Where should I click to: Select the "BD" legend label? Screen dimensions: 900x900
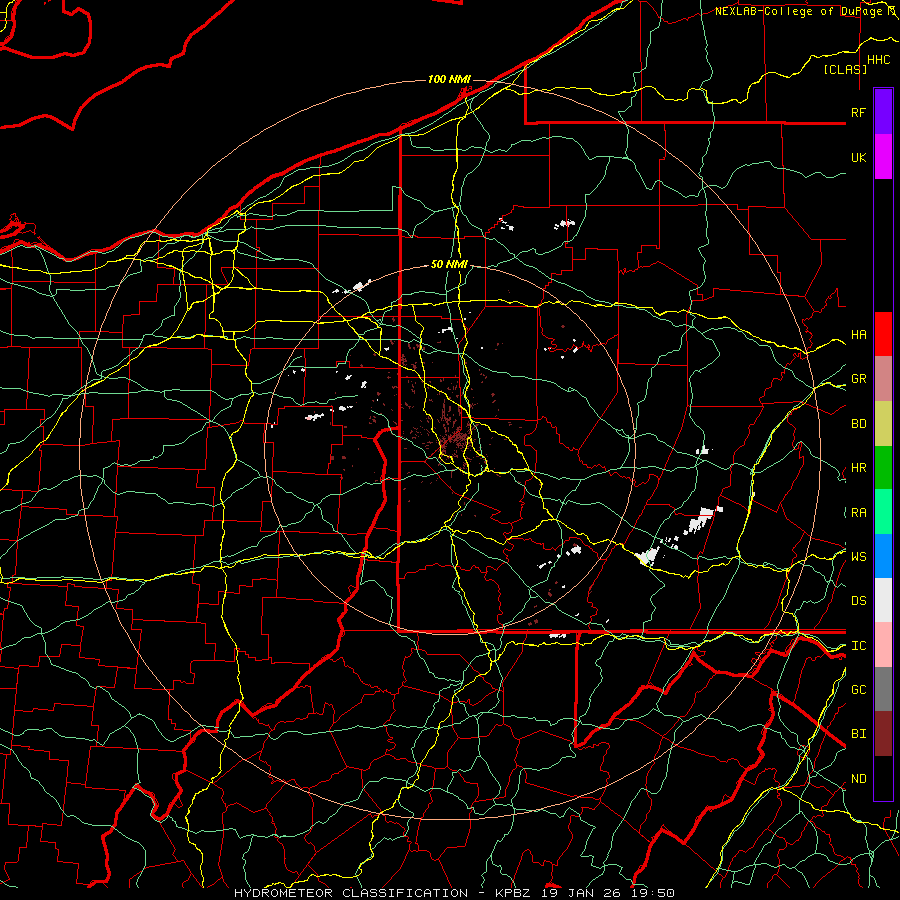[858, 424]
